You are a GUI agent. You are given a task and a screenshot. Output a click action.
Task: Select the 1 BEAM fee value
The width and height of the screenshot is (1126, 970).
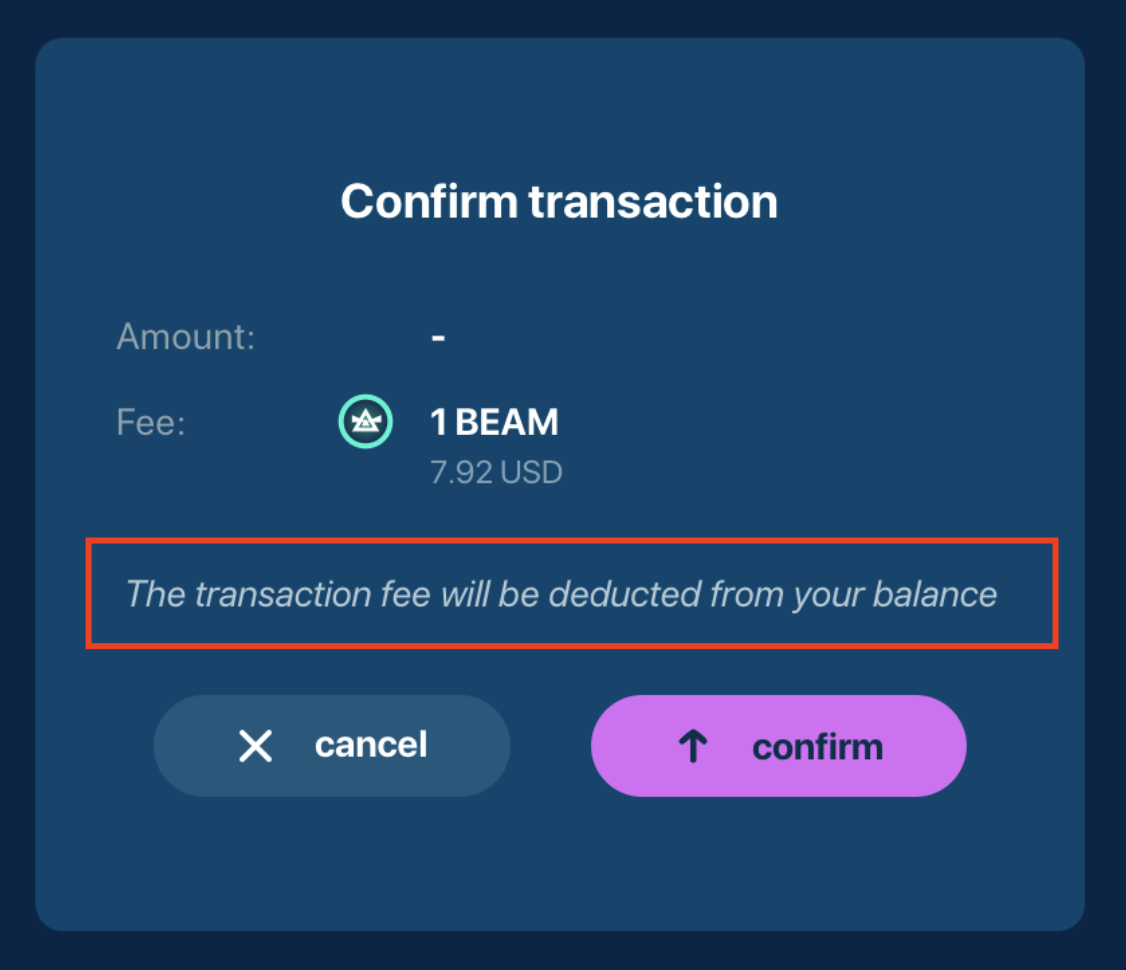494,421
